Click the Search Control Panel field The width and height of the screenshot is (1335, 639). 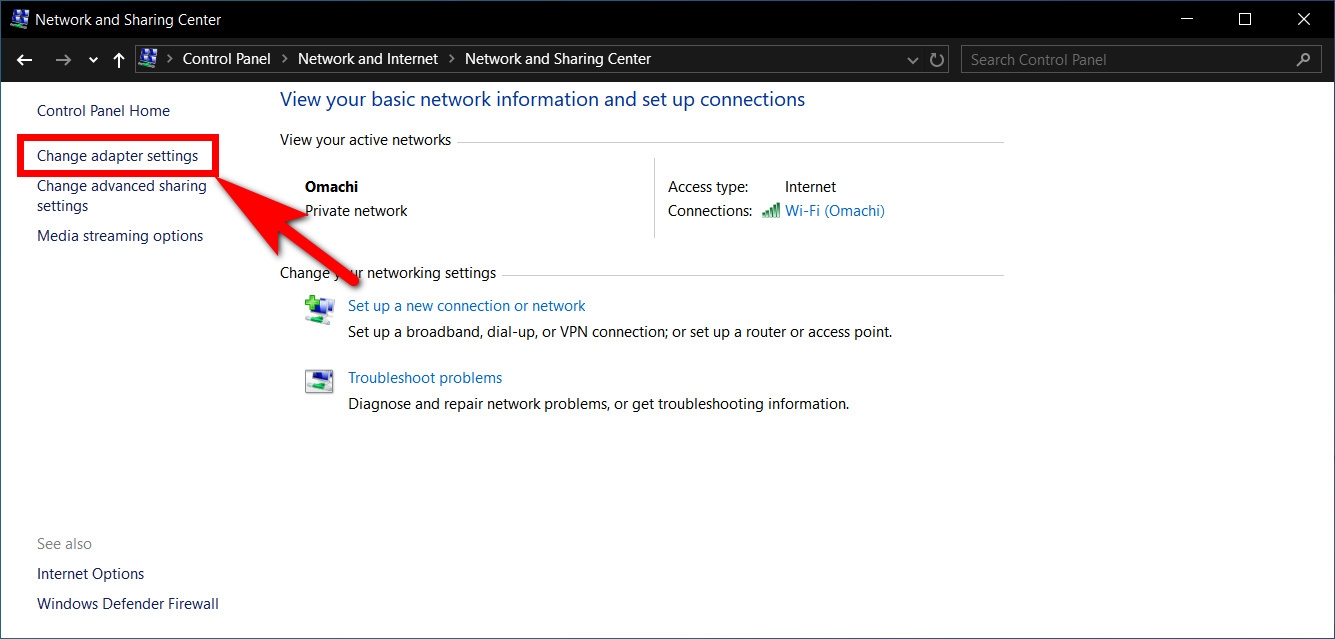pyautogui.click(x=1139, y=59)
